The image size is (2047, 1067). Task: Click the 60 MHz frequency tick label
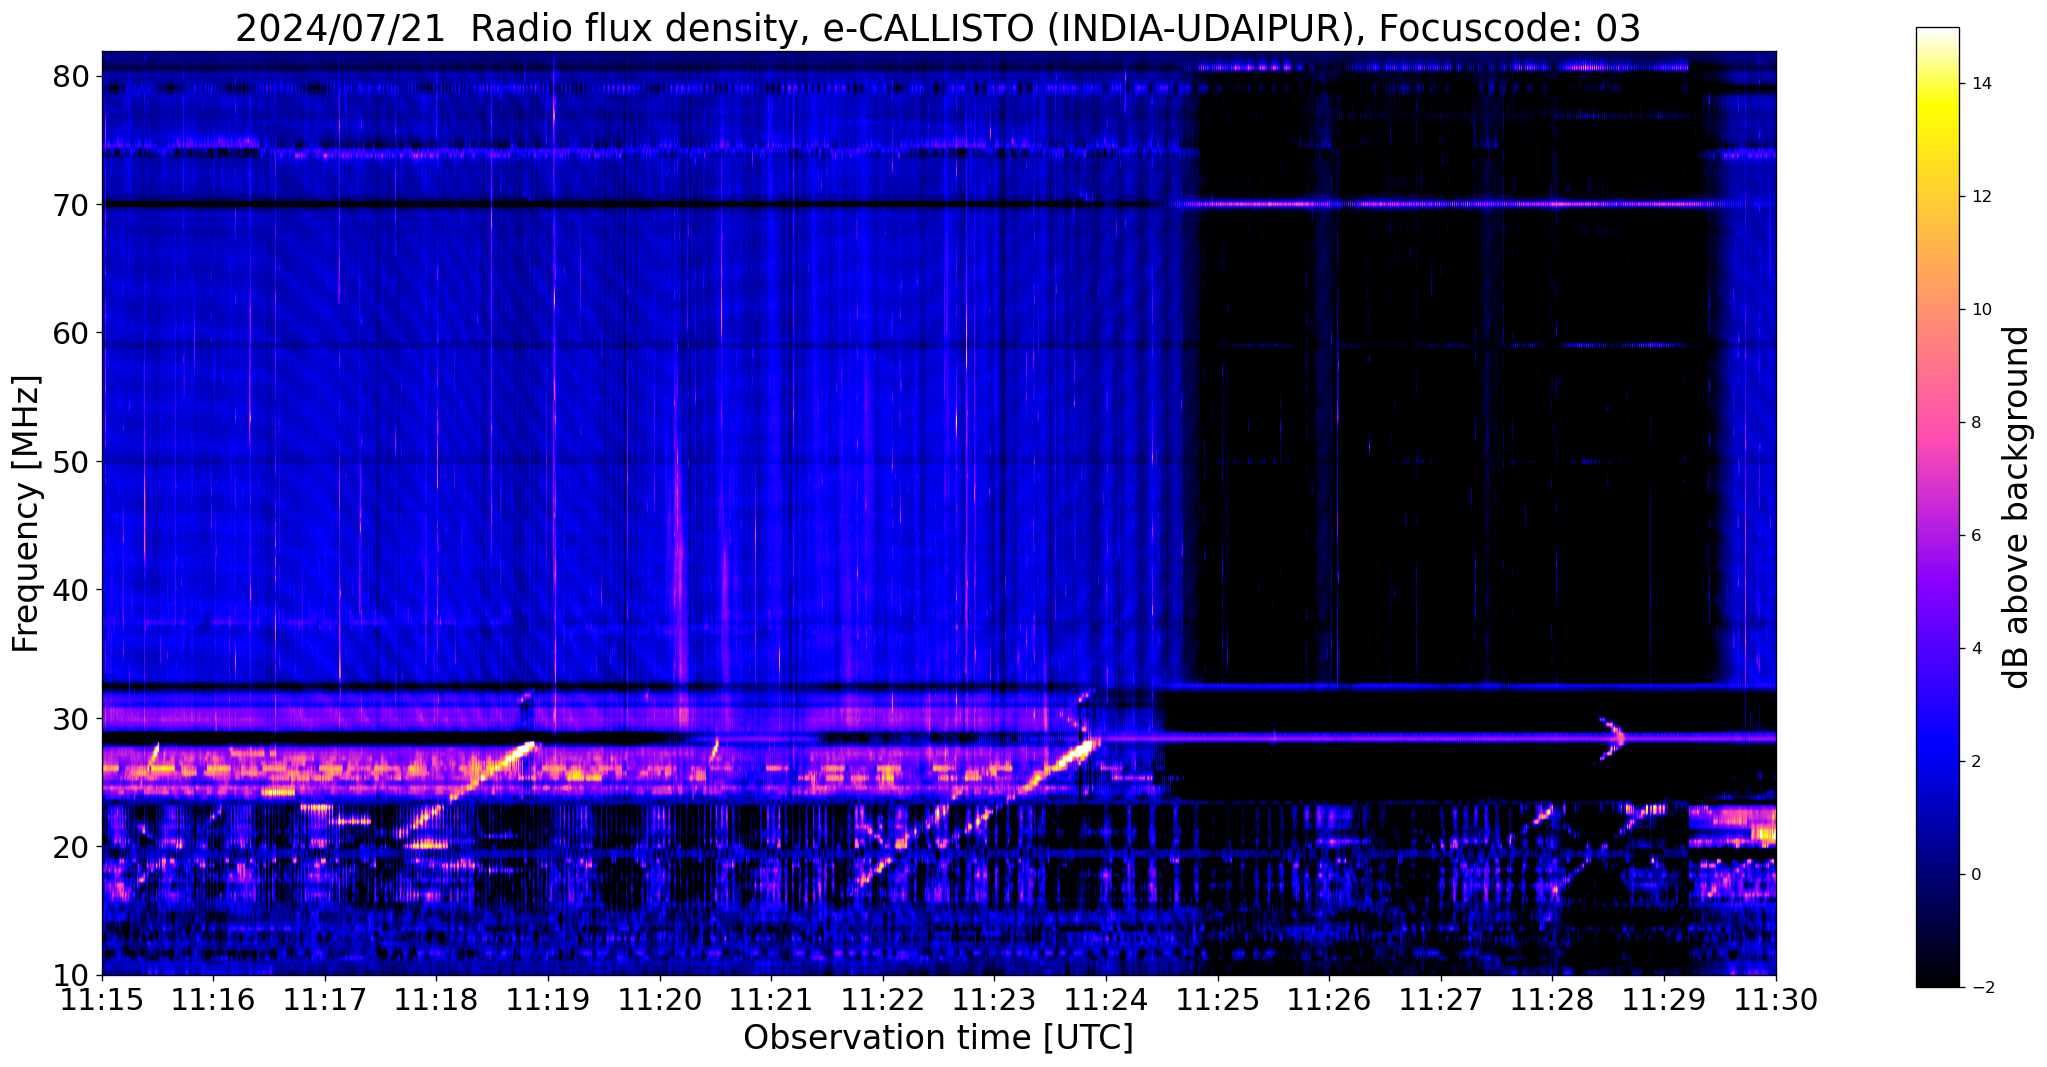click(71, 333)
